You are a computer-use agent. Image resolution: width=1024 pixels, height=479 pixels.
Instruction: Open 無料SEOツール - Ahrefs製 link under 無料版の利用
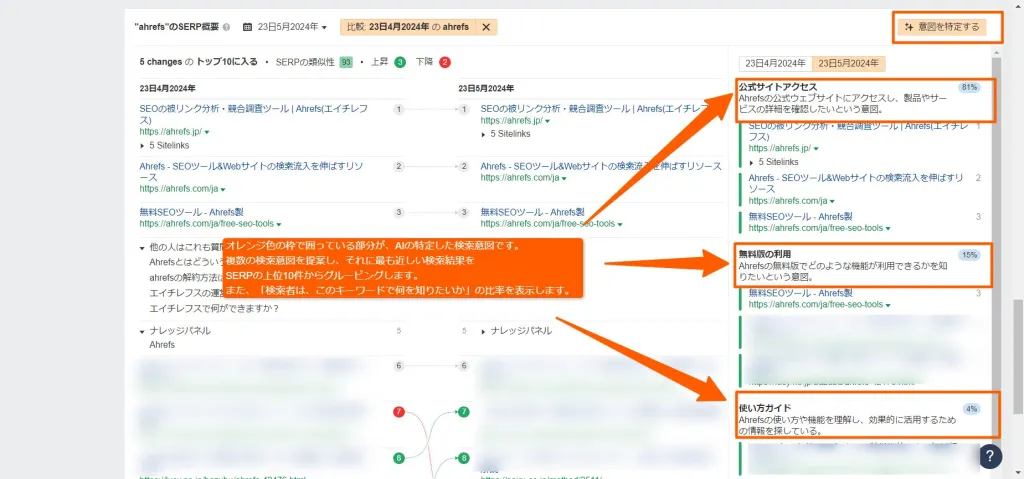coord(801,293)
